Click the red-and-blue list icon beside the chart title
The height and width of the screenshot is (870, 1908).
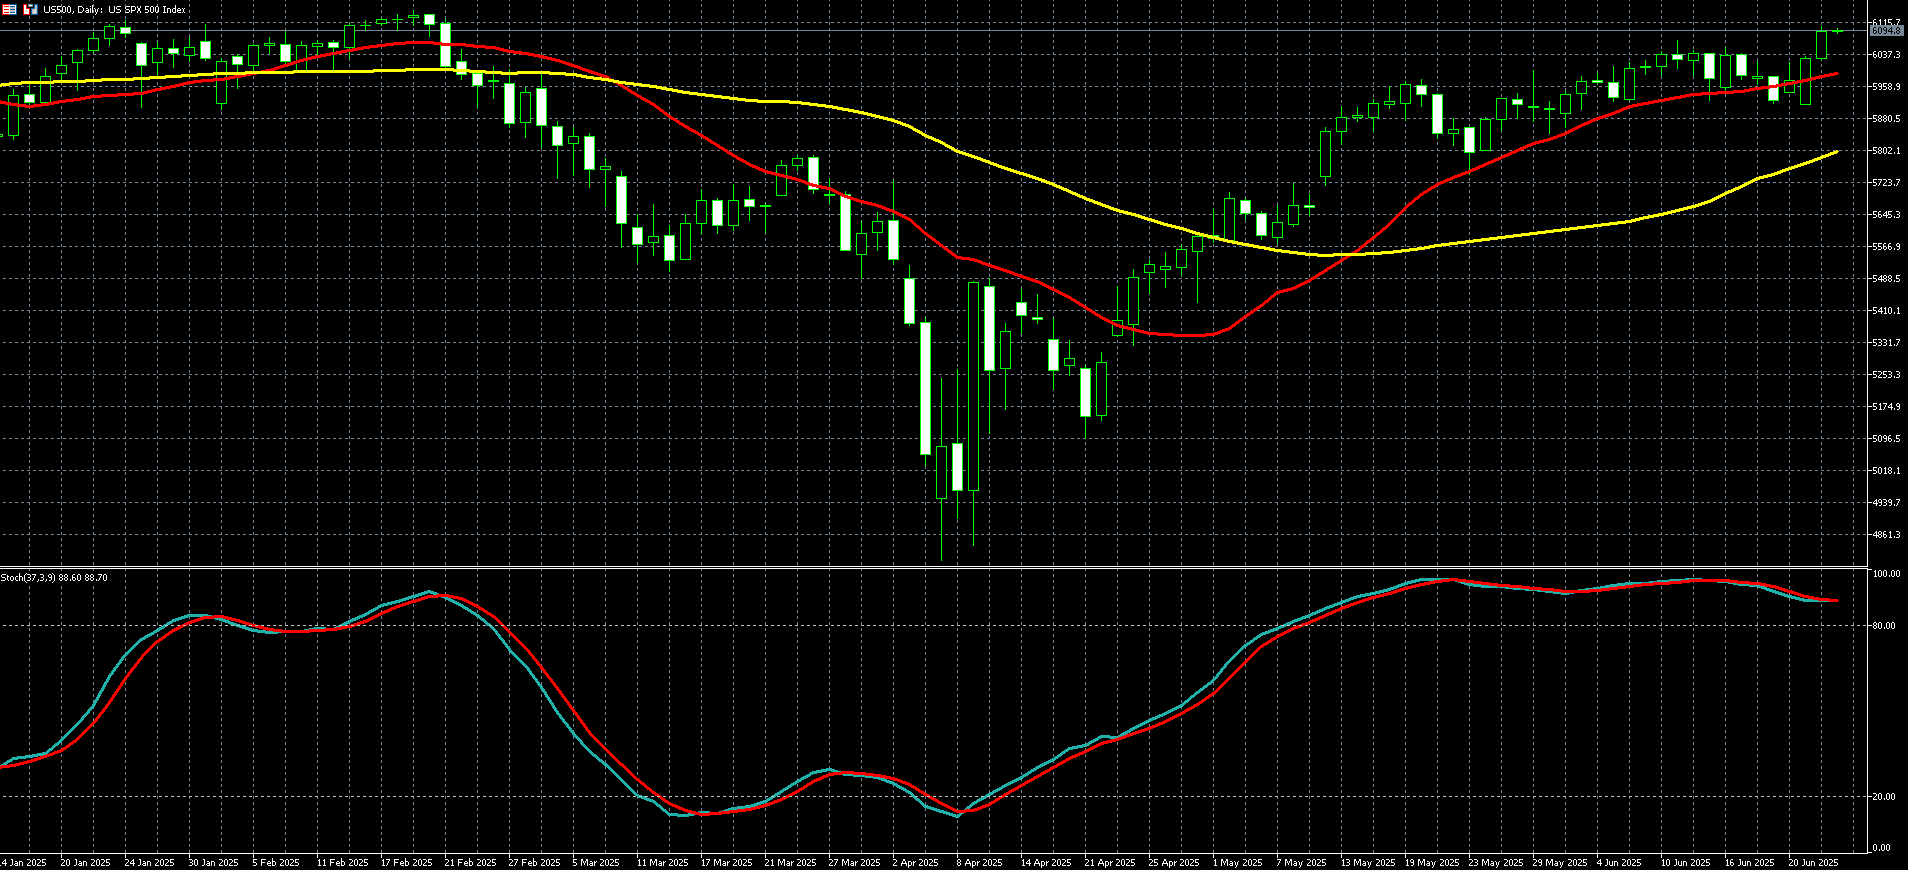(x=9, y=9)
